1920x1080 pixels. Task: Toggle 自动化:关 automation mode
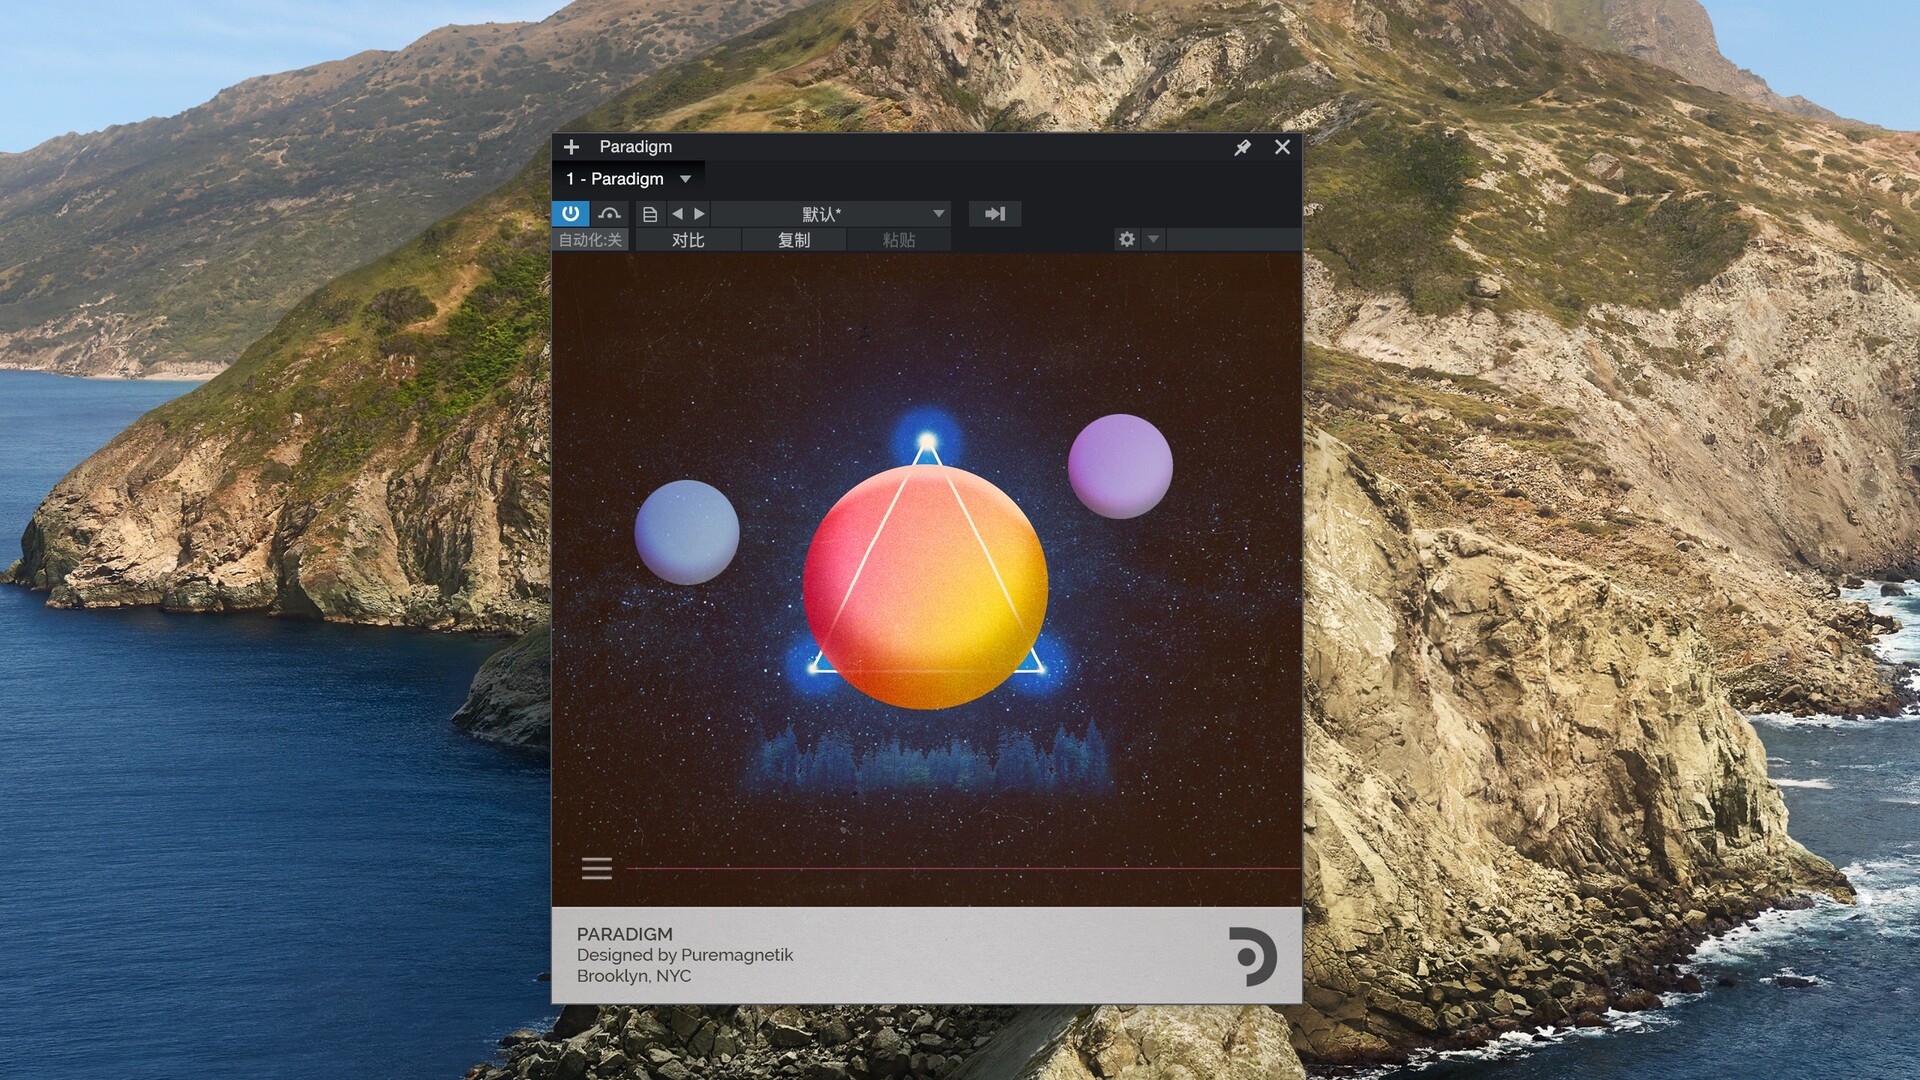click(590, 240)
